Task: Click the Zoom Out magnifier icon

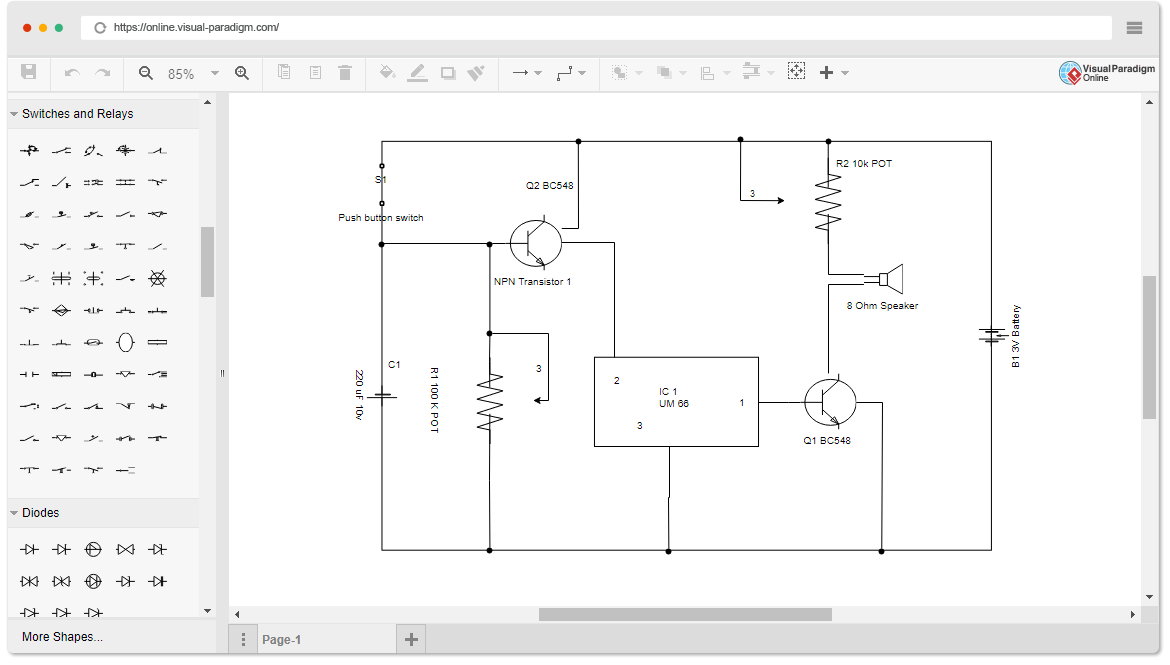Action: coord(145,72)
